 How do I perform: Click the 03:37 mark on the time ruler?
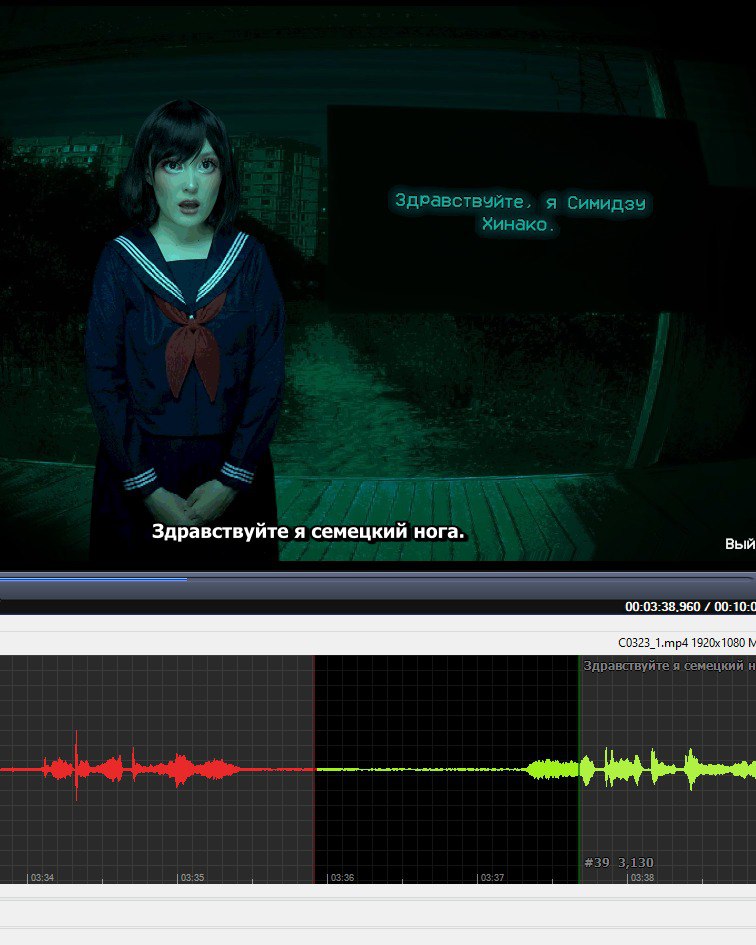coord(491,878)
